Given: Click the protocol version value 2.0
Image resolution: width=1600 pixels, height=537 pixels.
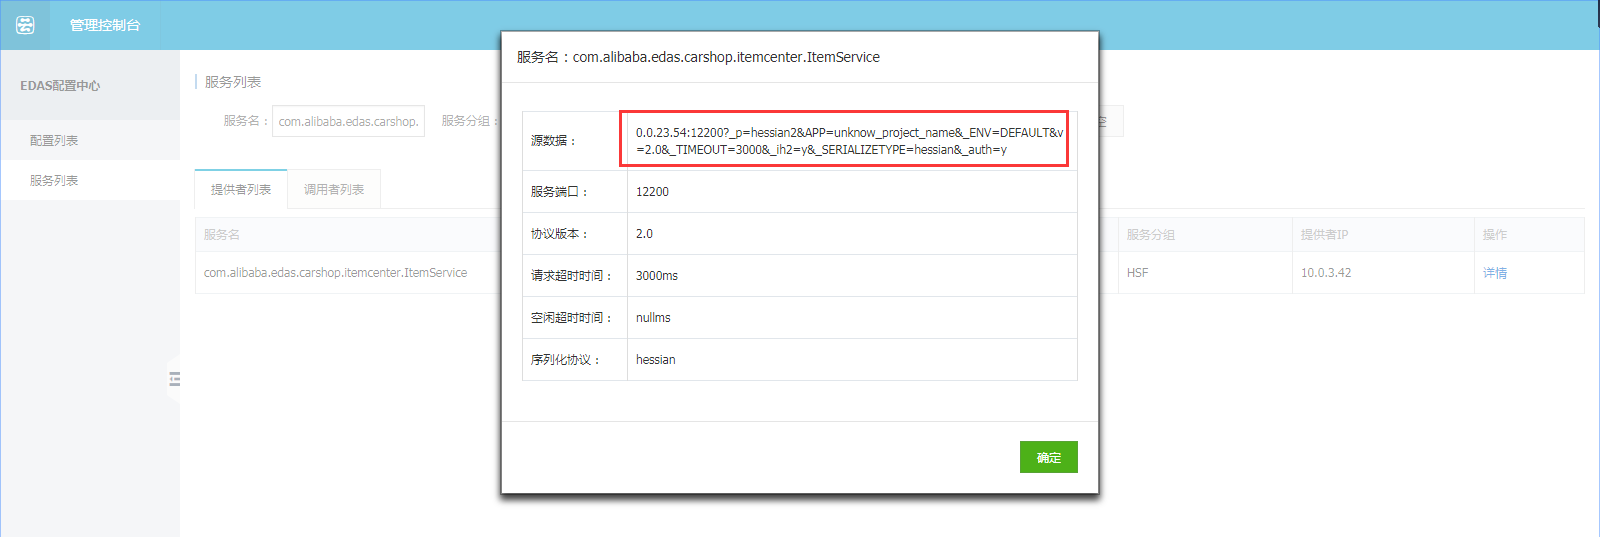Looking at the screenshot, I should pos(644,234).
